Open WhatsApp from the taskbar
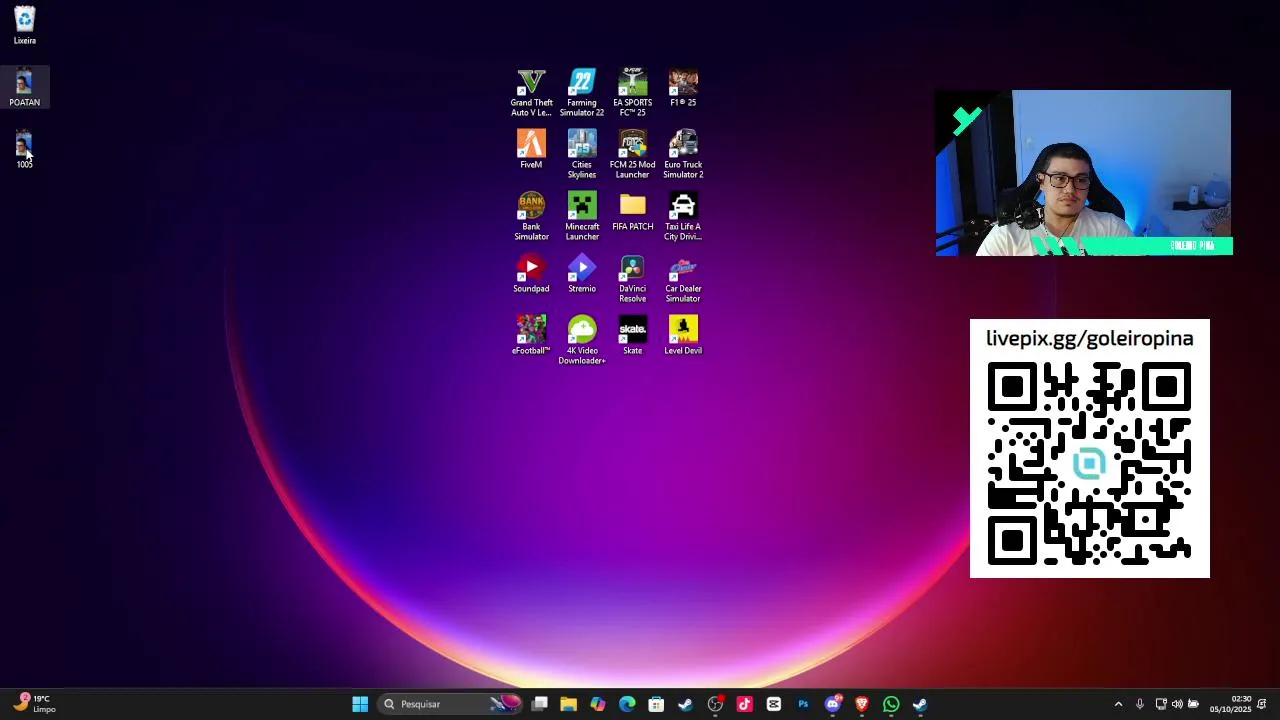 coord(891,704)
